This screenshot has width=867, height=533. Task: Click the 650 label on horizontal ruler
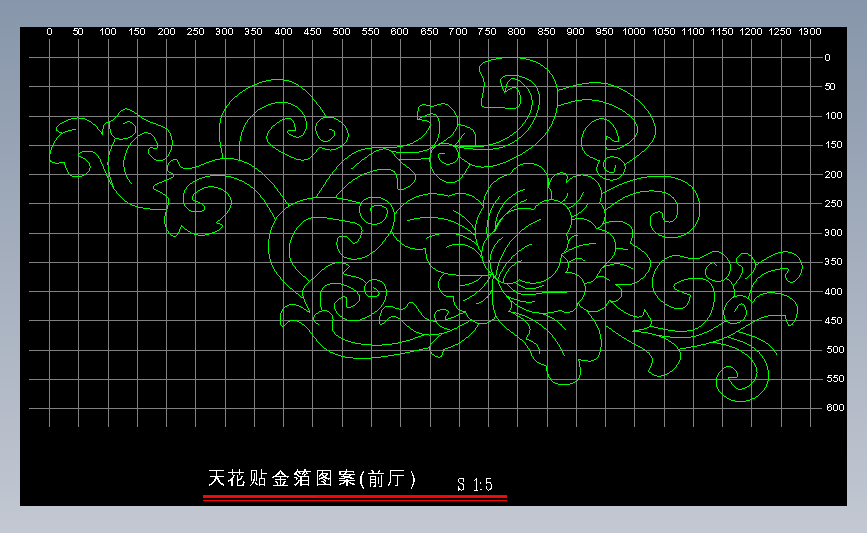(x=429, y=32)
